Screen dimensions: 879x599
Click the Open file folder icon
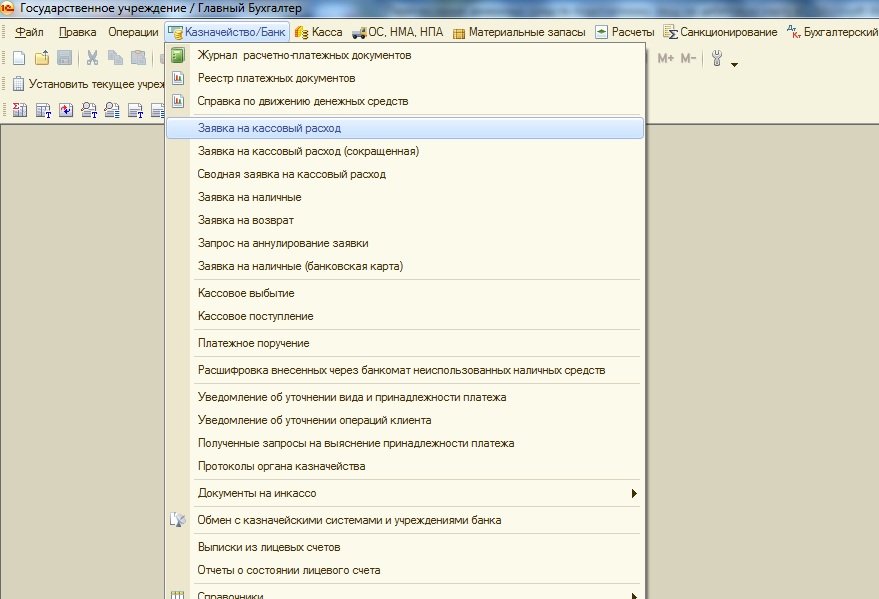pyautogui.click(x=41, y=59)
